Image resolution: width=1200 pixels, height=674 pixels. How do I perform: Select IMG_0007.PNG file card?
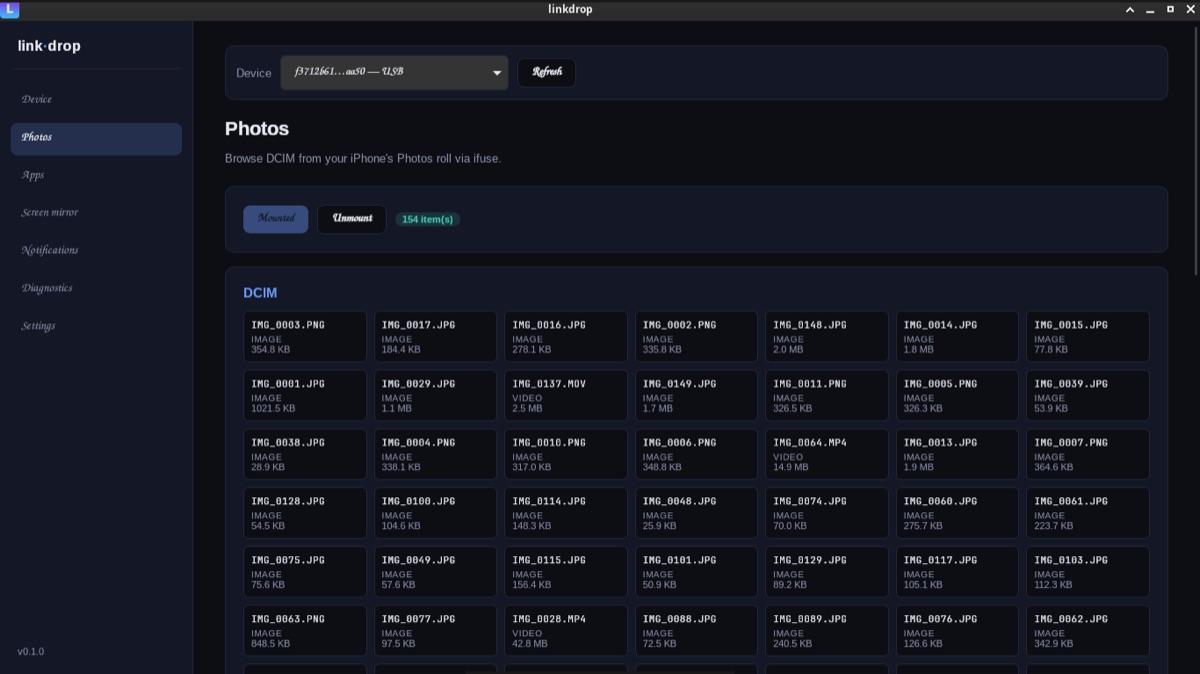[1088, 455]
